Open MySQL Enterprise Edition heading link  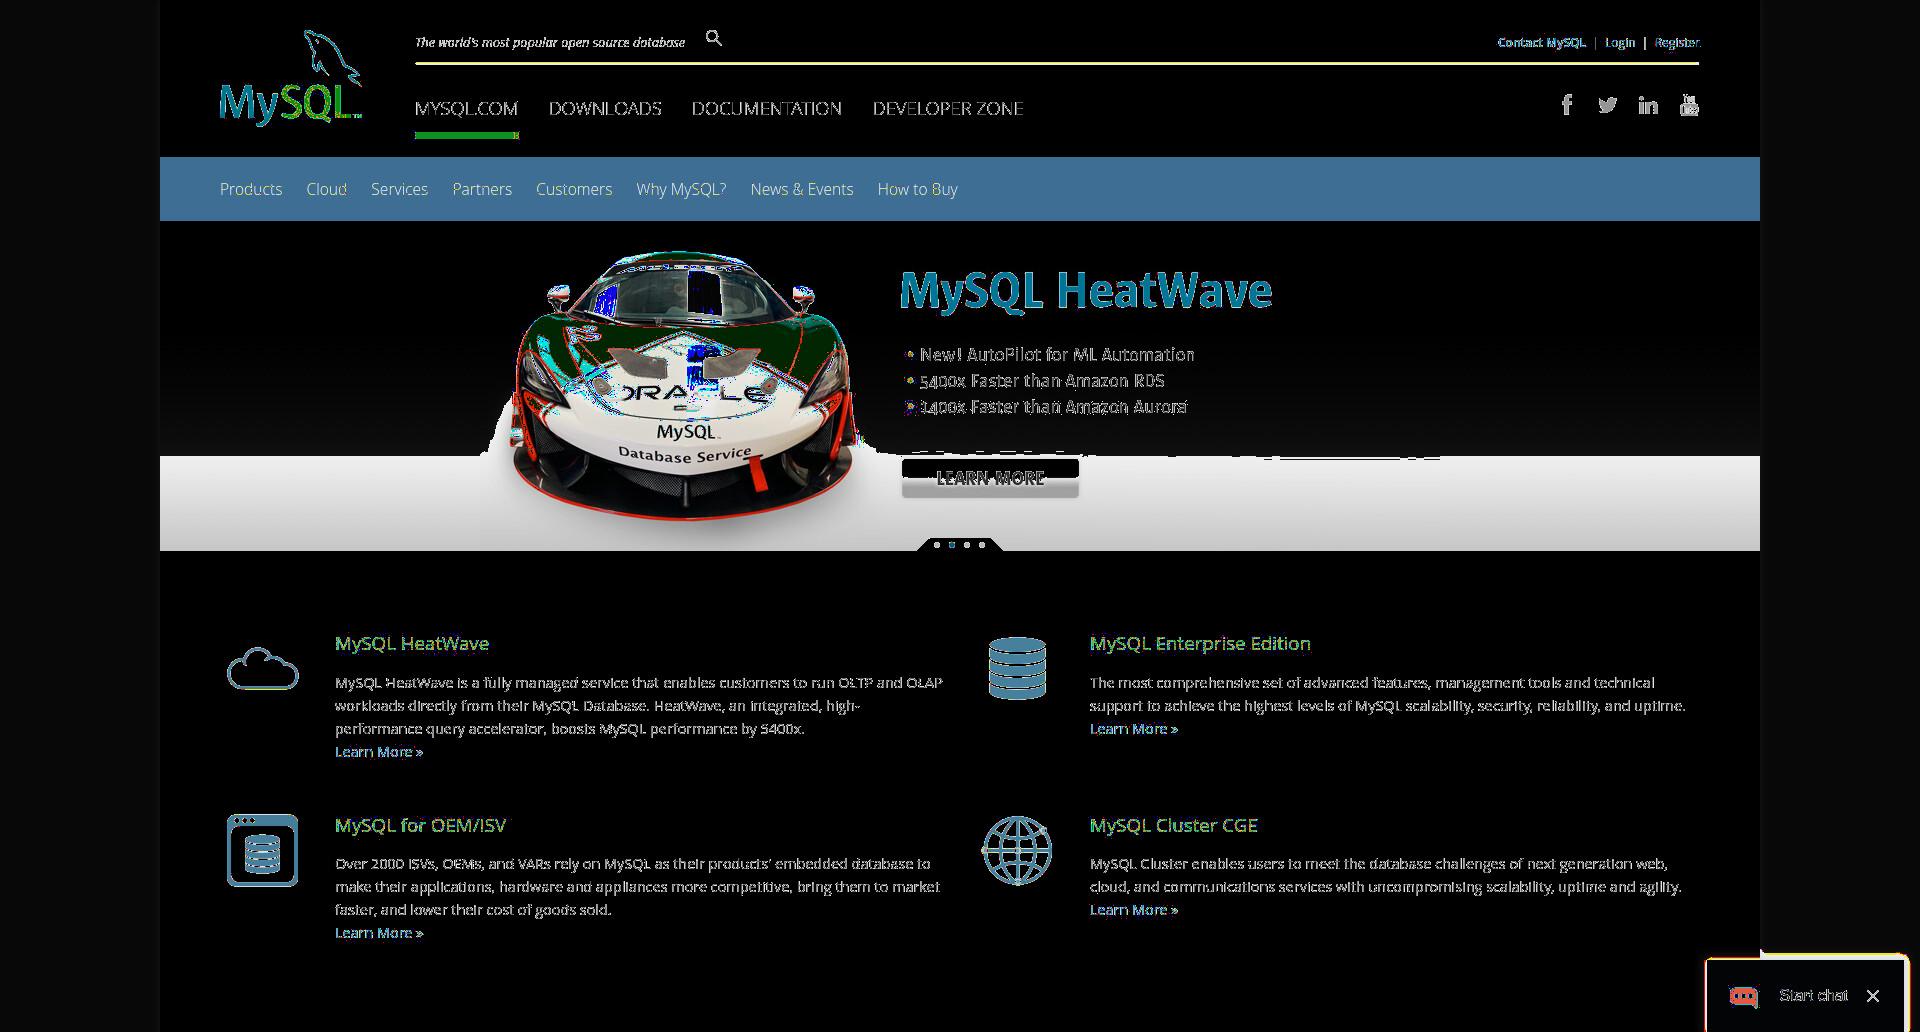[x=1200, y=644]
